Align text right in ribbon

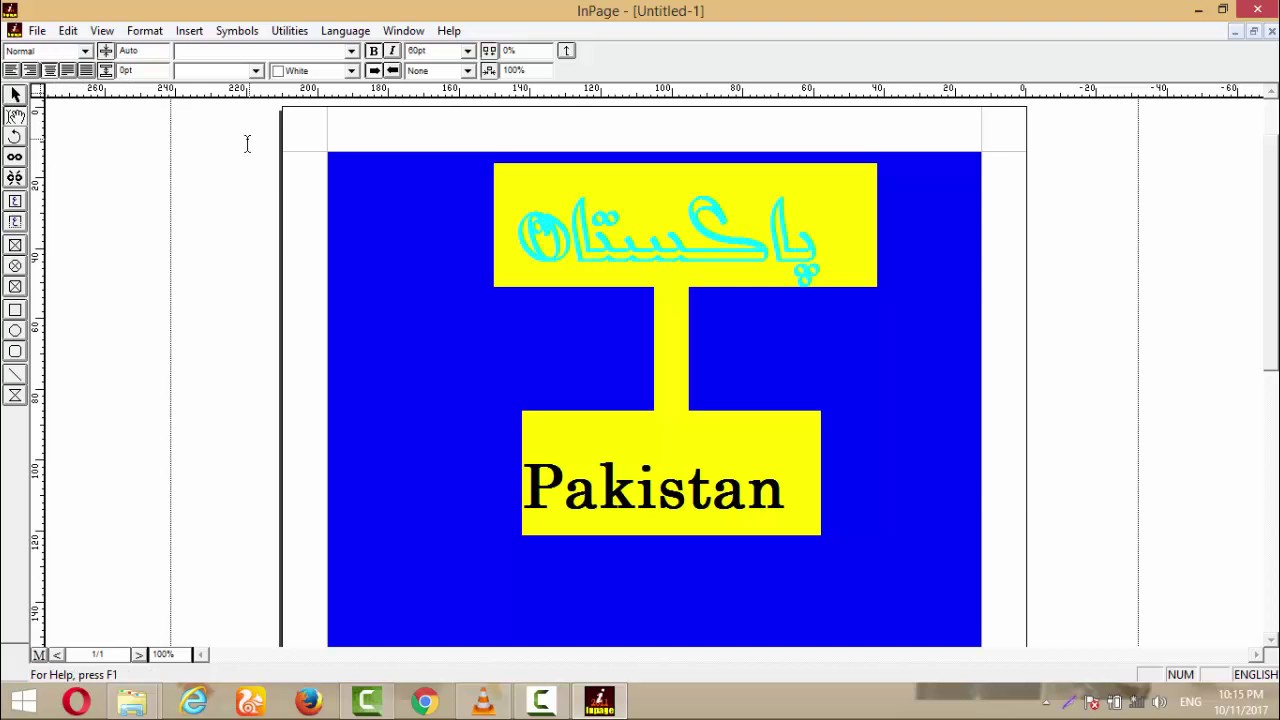tap(30, 70)
